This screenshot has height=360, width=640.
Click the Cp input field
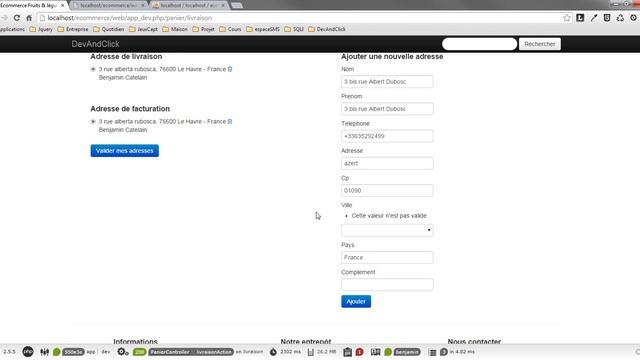click(387, 190)
